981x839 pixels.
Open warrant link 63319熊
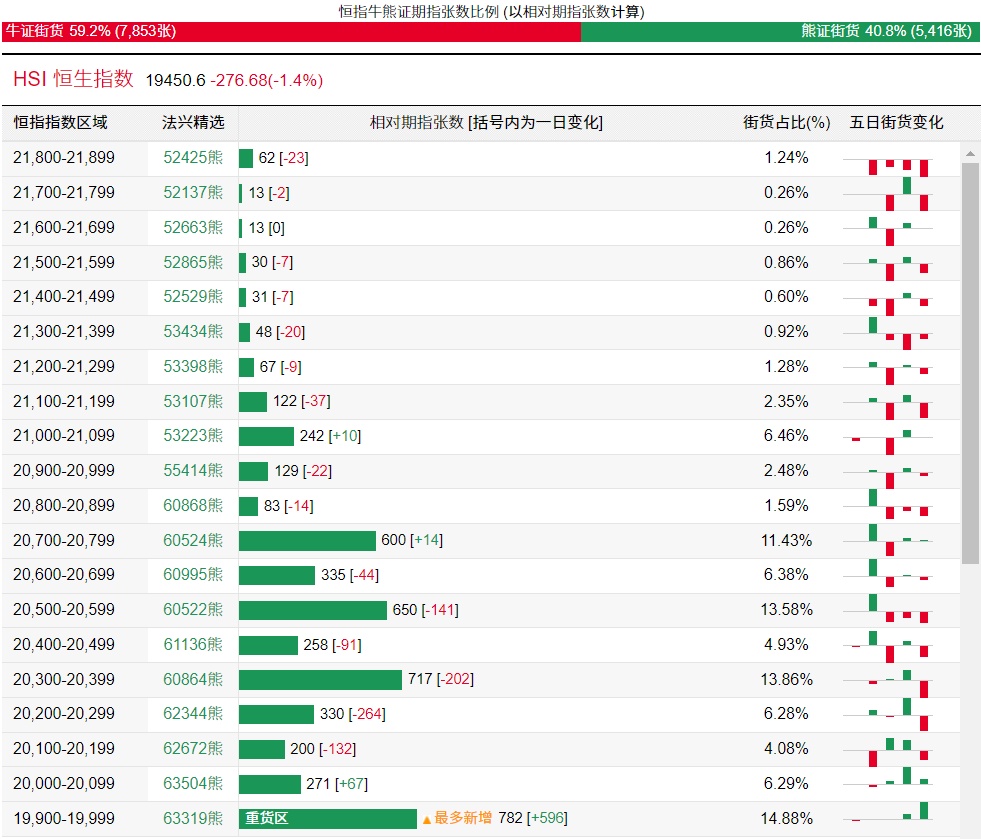(x=193, y=818)
